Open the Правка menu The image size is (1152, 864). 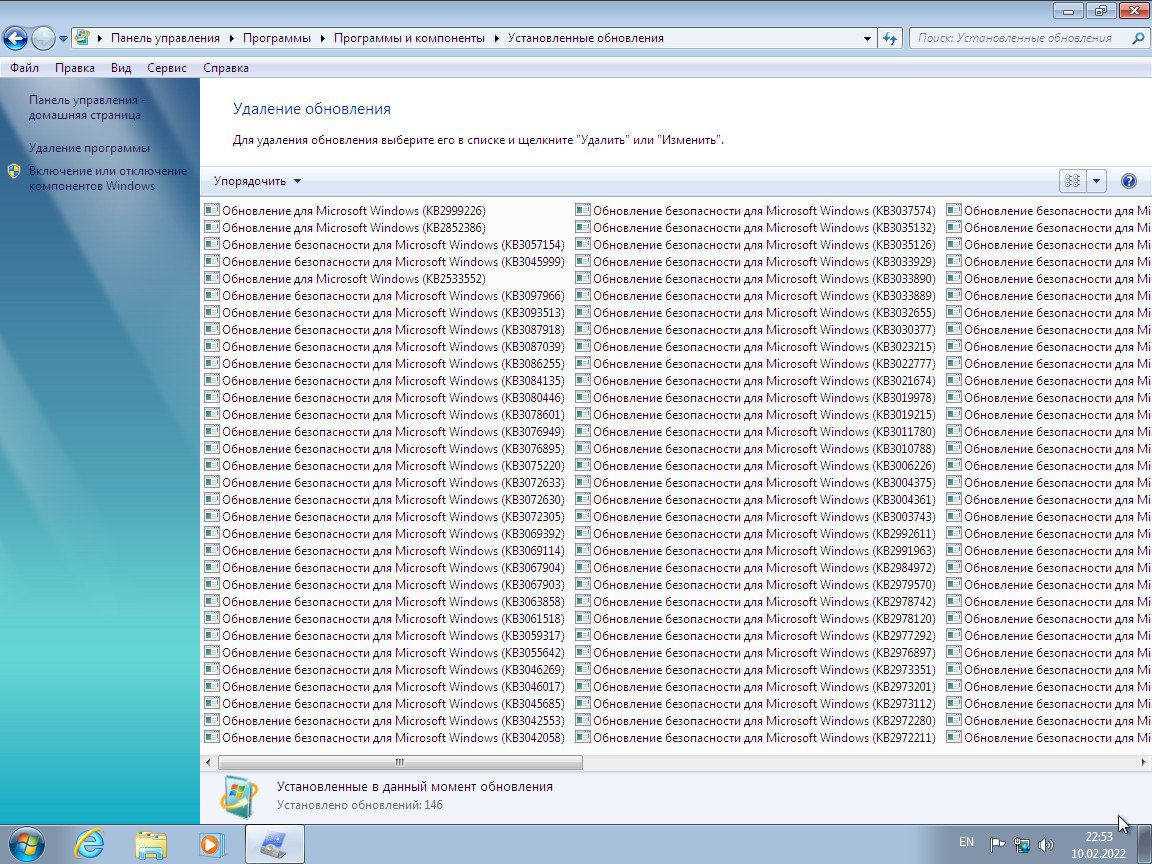click(x=74, y=68)
